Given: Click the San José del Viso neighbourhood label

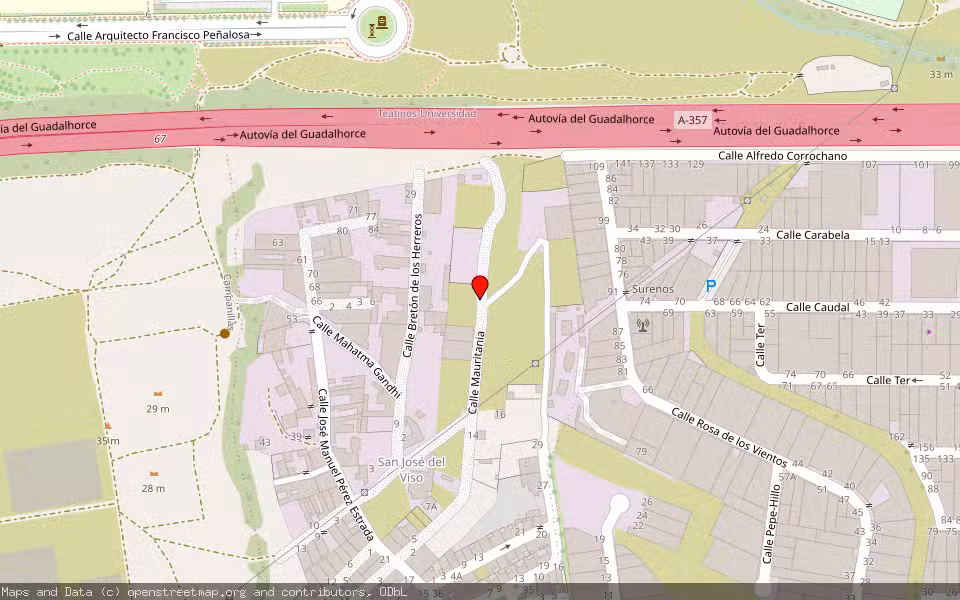Looking at the screenshot, I should 411,470.
